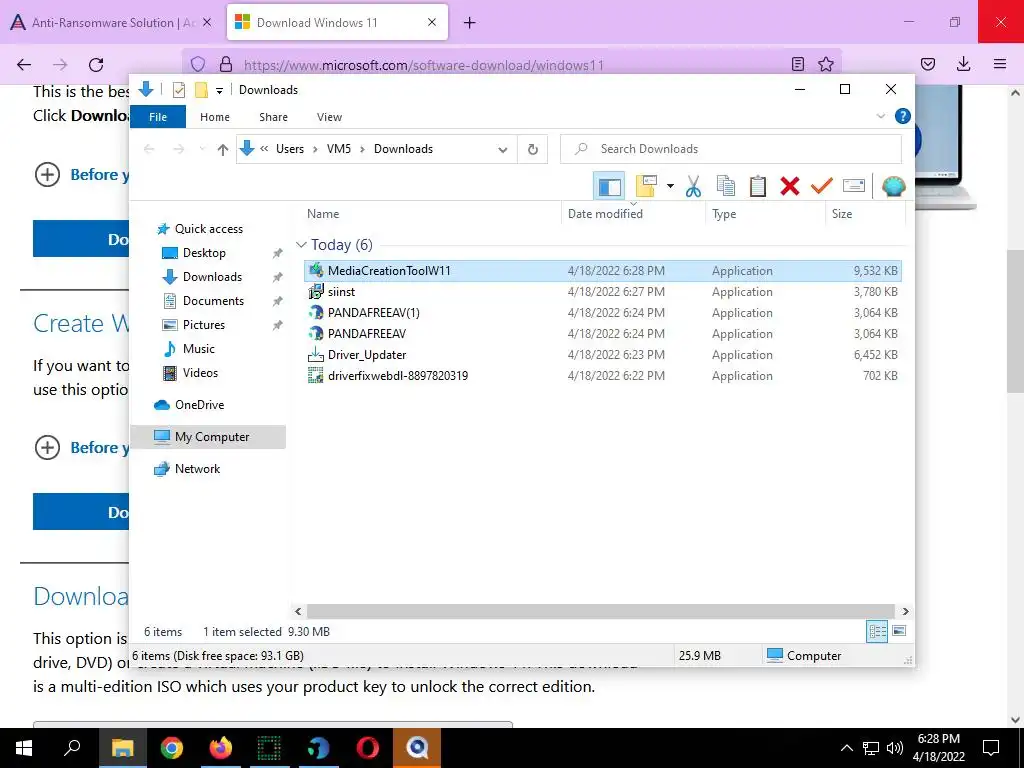
Task: Switch to the Share ribbon tab
Action: tap(273, 117)
